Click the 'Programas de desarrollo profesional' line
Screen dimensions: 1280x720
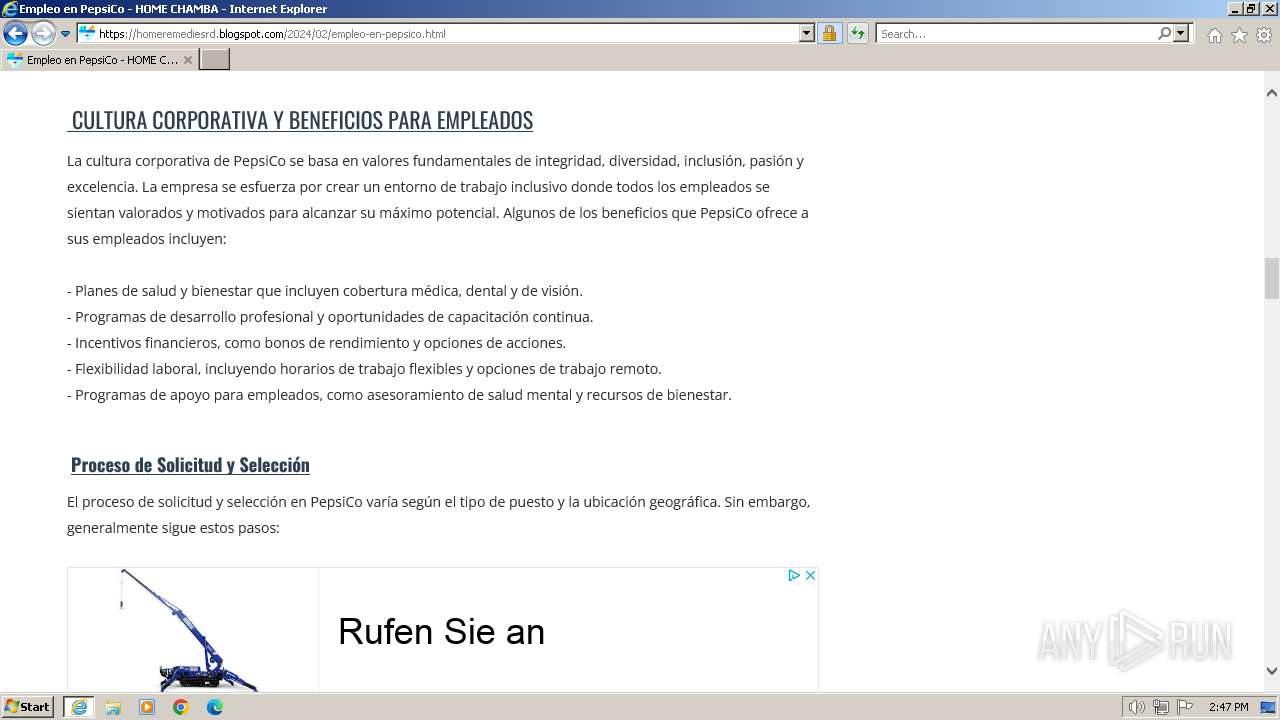click(x=330, y=317)
